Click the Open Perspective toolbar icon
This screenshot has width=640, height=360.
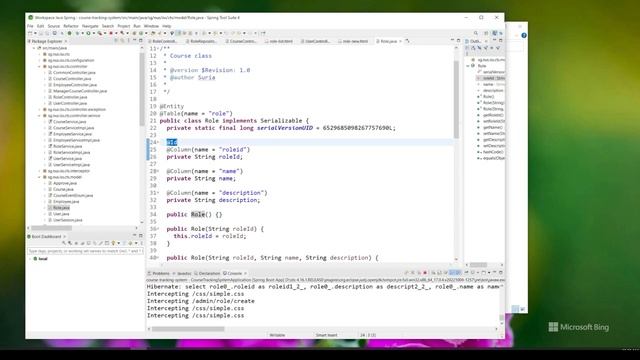[486, 33]
